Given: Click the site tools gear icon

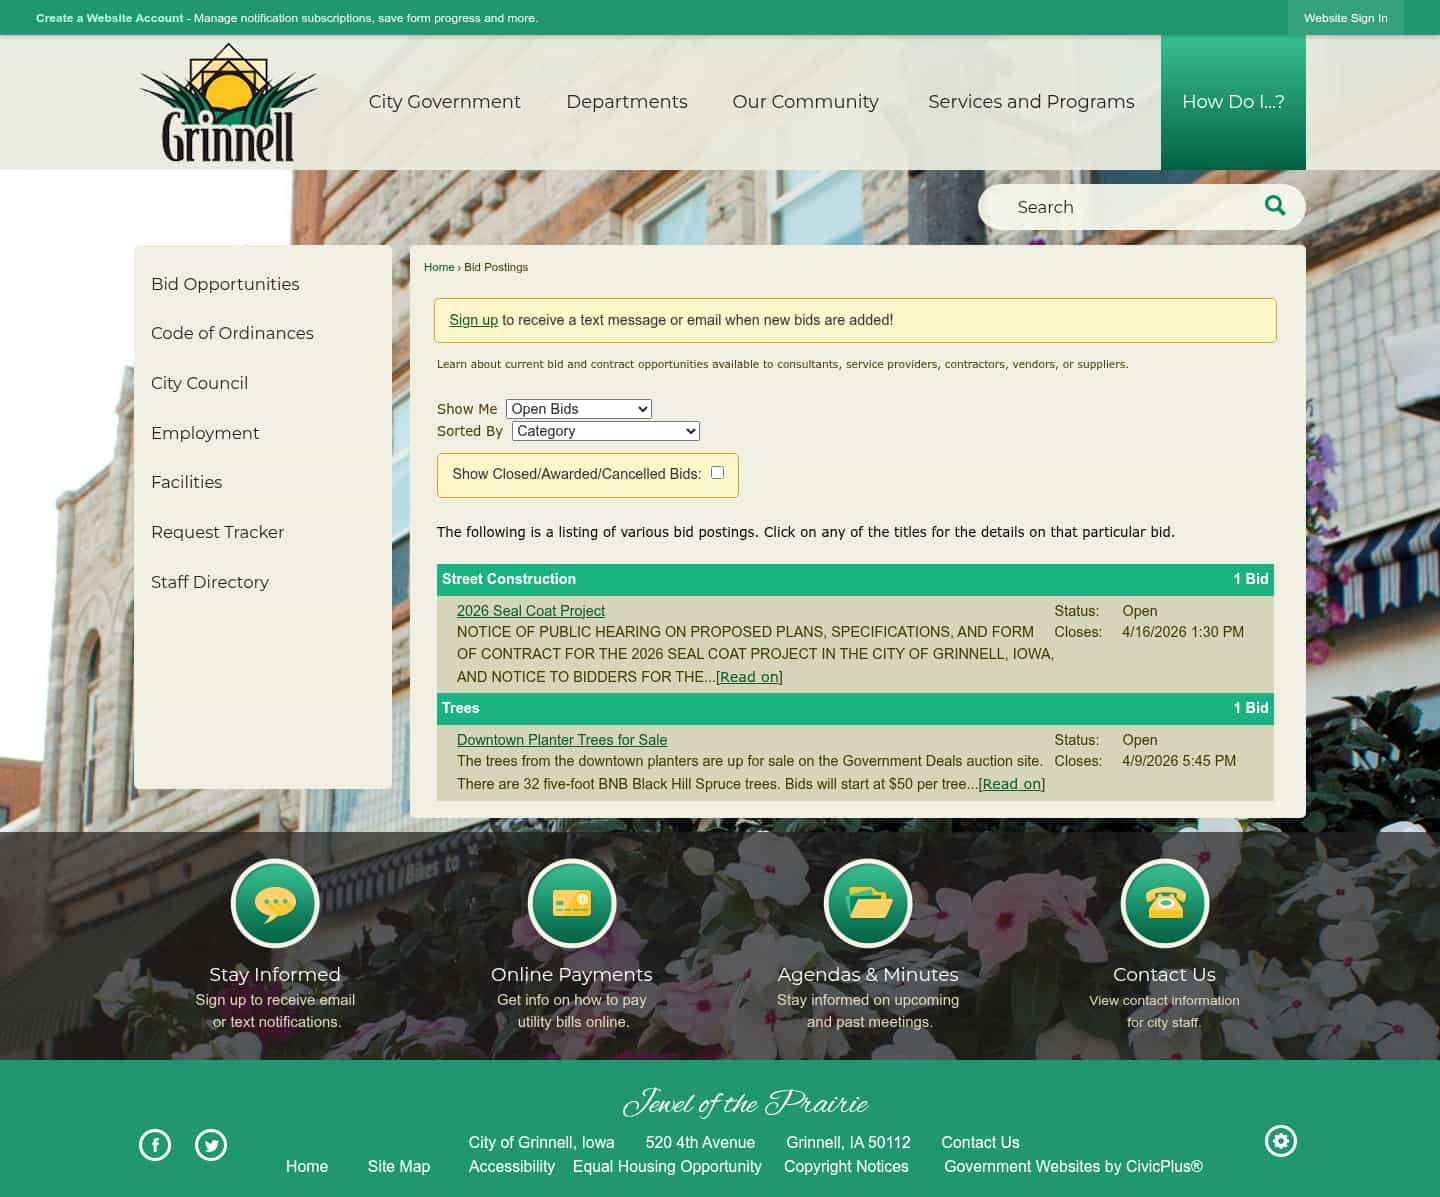Looking at the screenshot, I should (x=1281, y=1140).
